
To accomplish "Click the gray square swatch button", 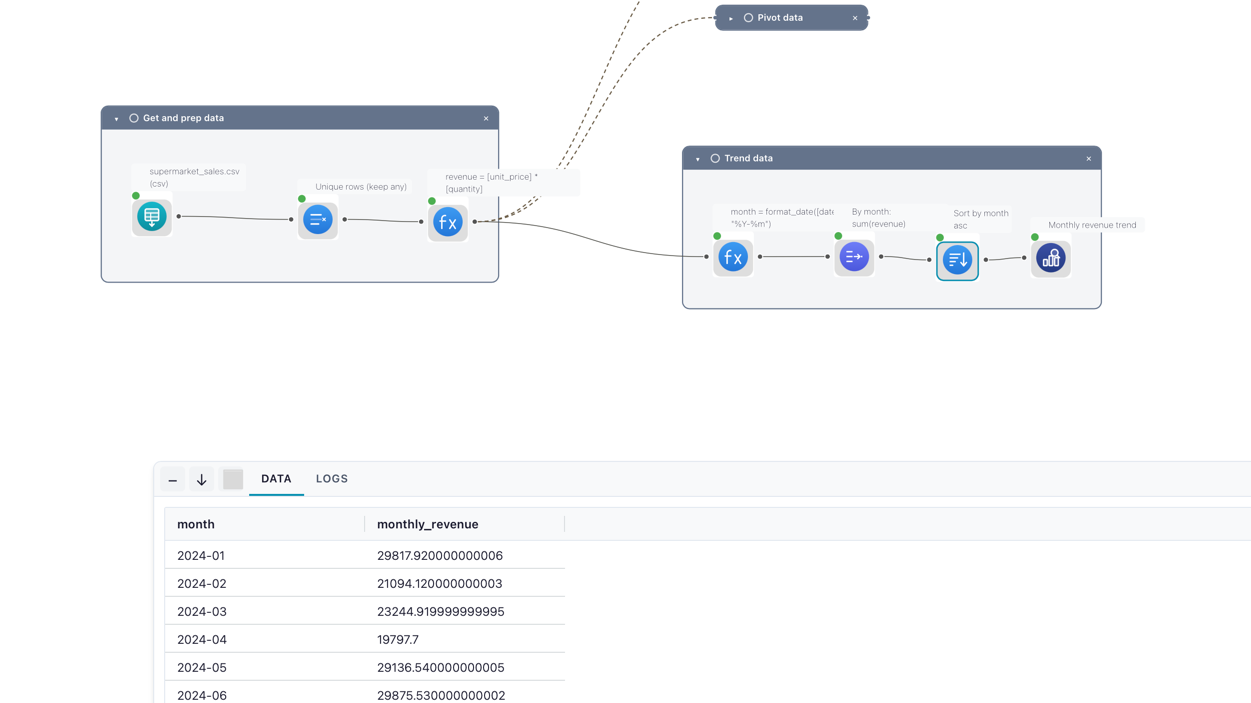I will (x=233, y=479).
